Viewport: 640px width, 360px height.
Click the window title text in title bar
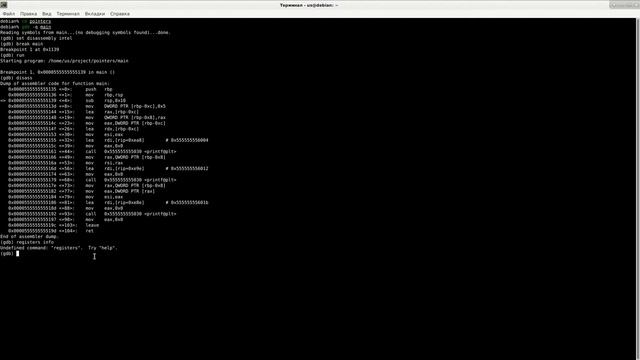pos(309,5)
